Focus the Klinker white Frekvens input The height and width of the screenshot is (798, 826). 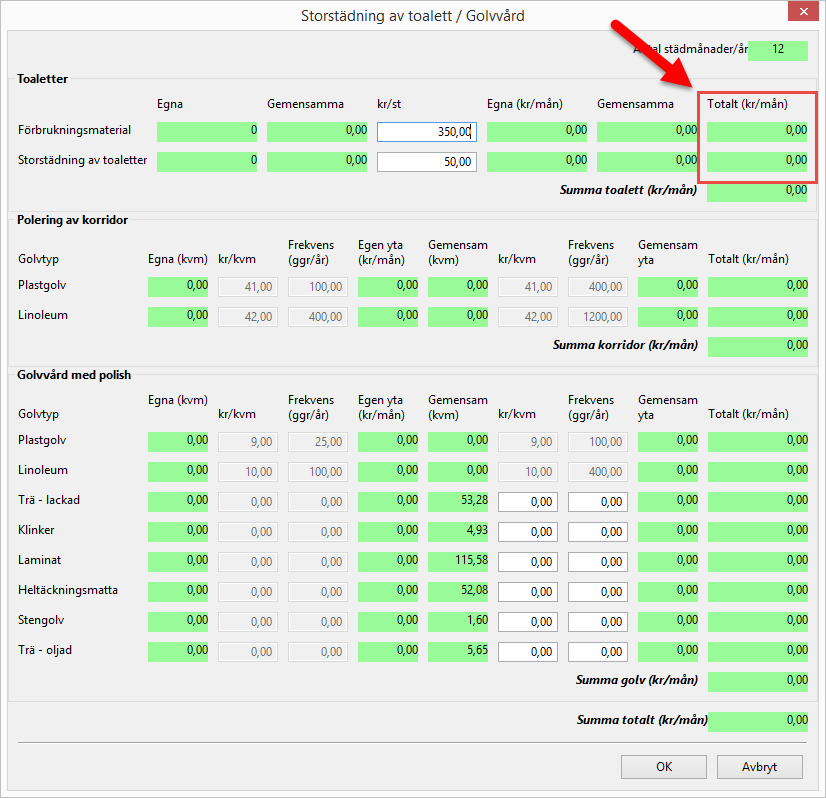click(597, 531)
